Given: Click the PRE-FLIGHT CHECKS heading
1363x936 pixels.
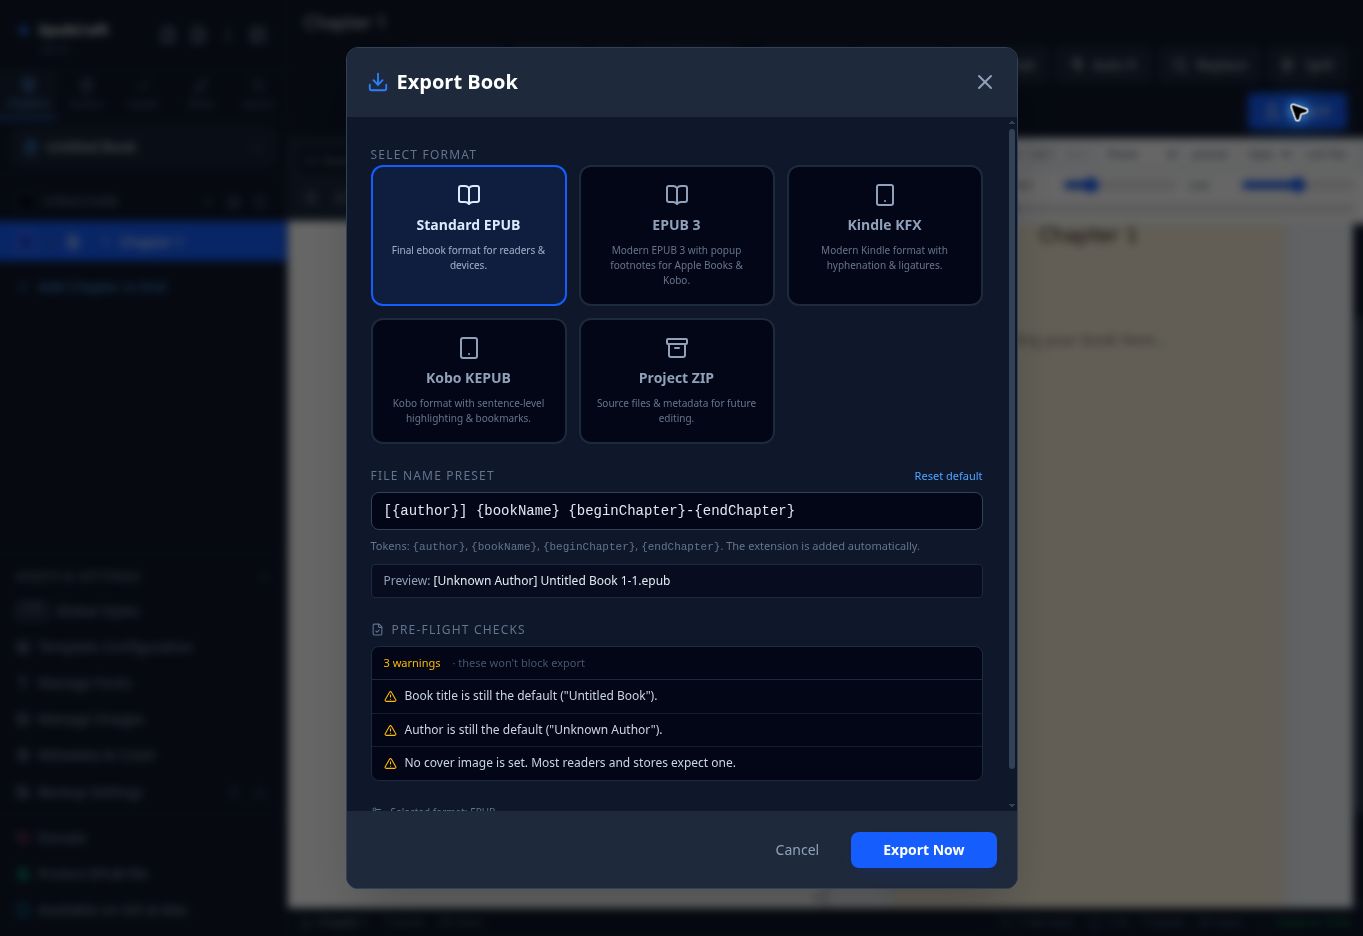Looking at the screenshot, I should pos(458,630).
